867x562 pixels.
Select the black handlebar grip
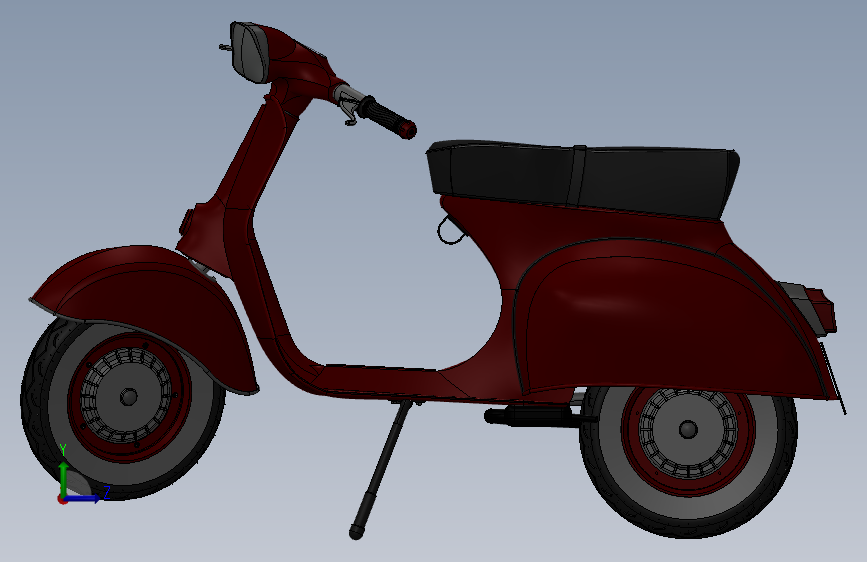coord(383,115)
